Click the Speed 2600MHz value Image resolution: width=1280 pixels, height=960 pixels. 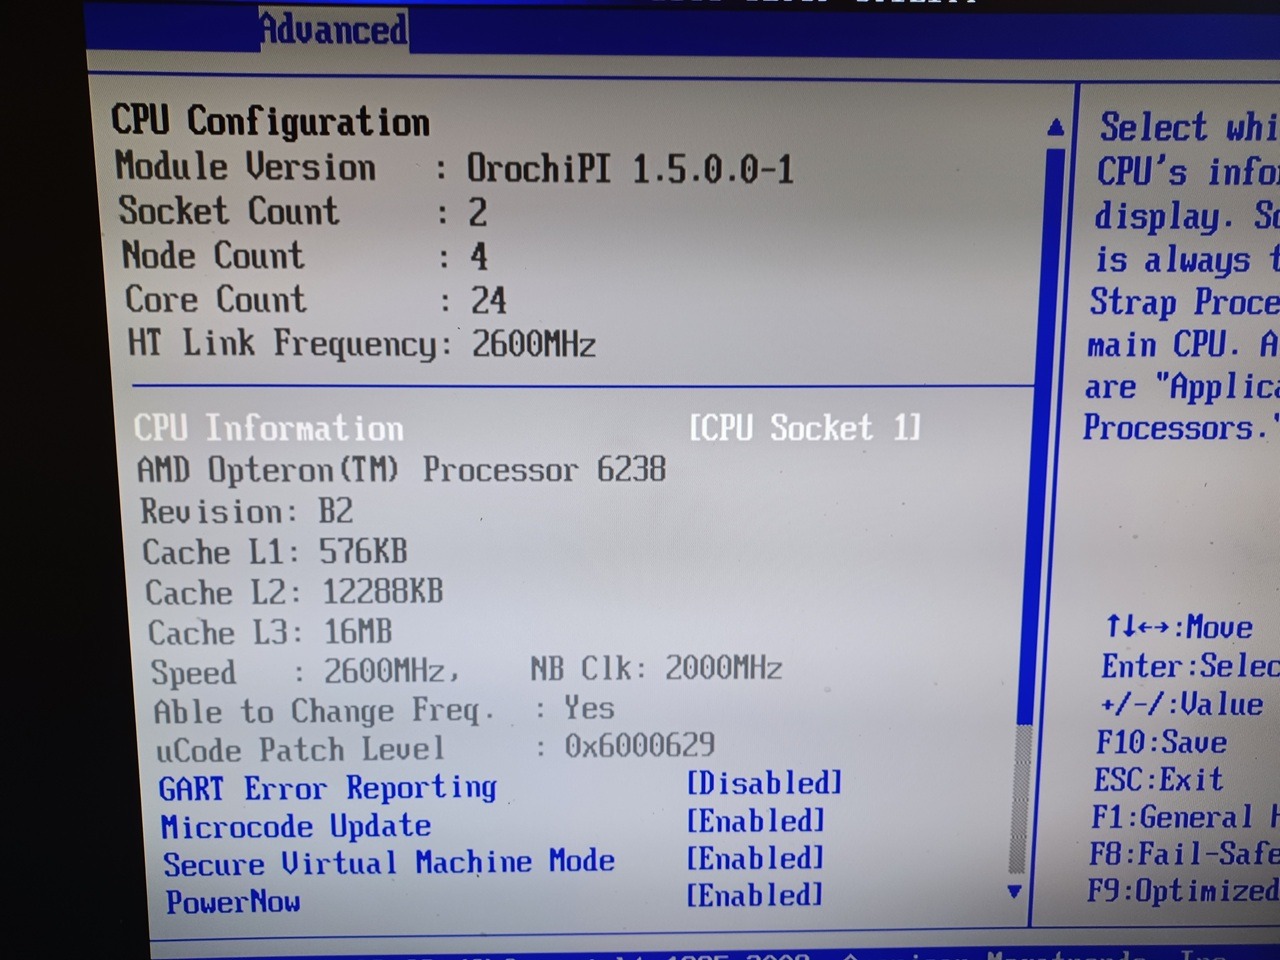(x=391, y=671)
